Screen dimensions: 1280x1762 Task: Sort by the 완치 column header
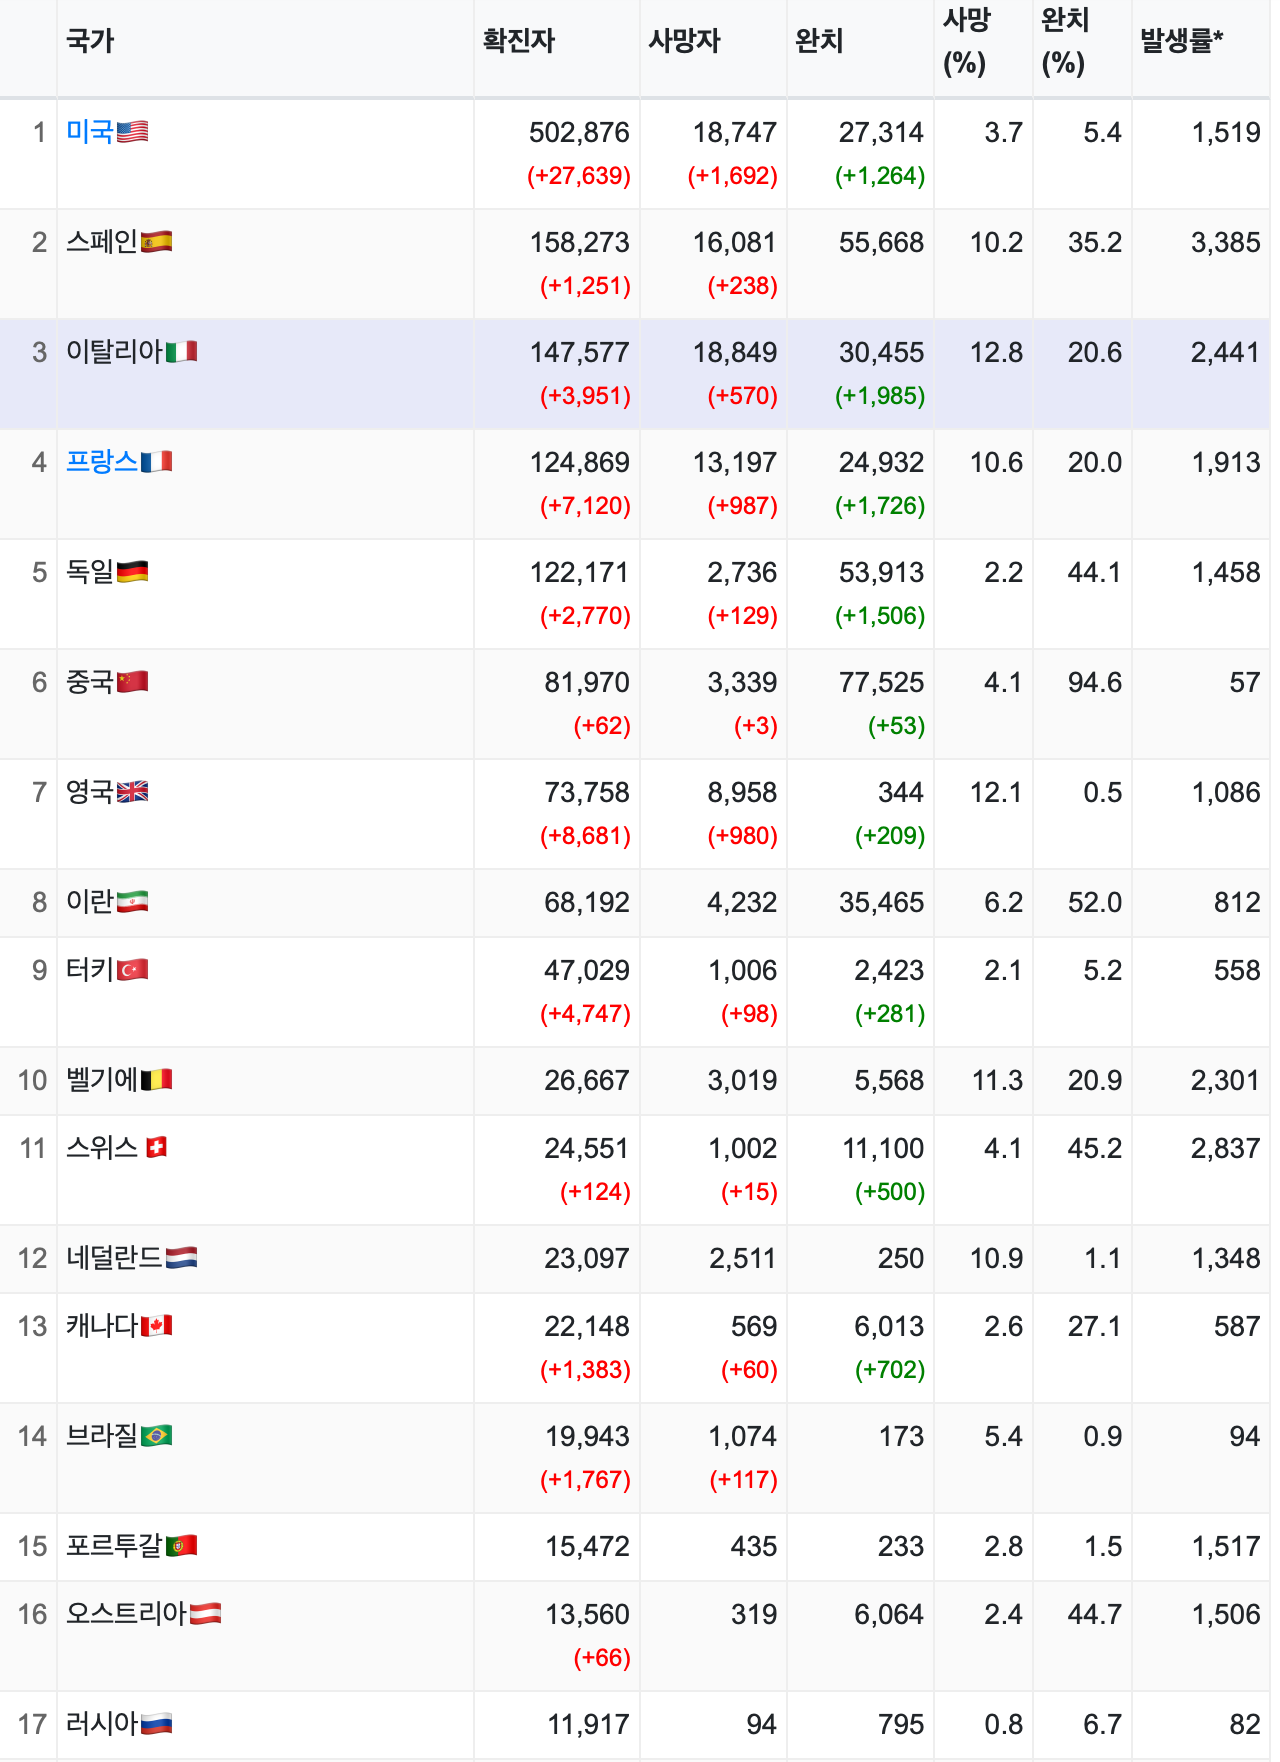point(819,41)
